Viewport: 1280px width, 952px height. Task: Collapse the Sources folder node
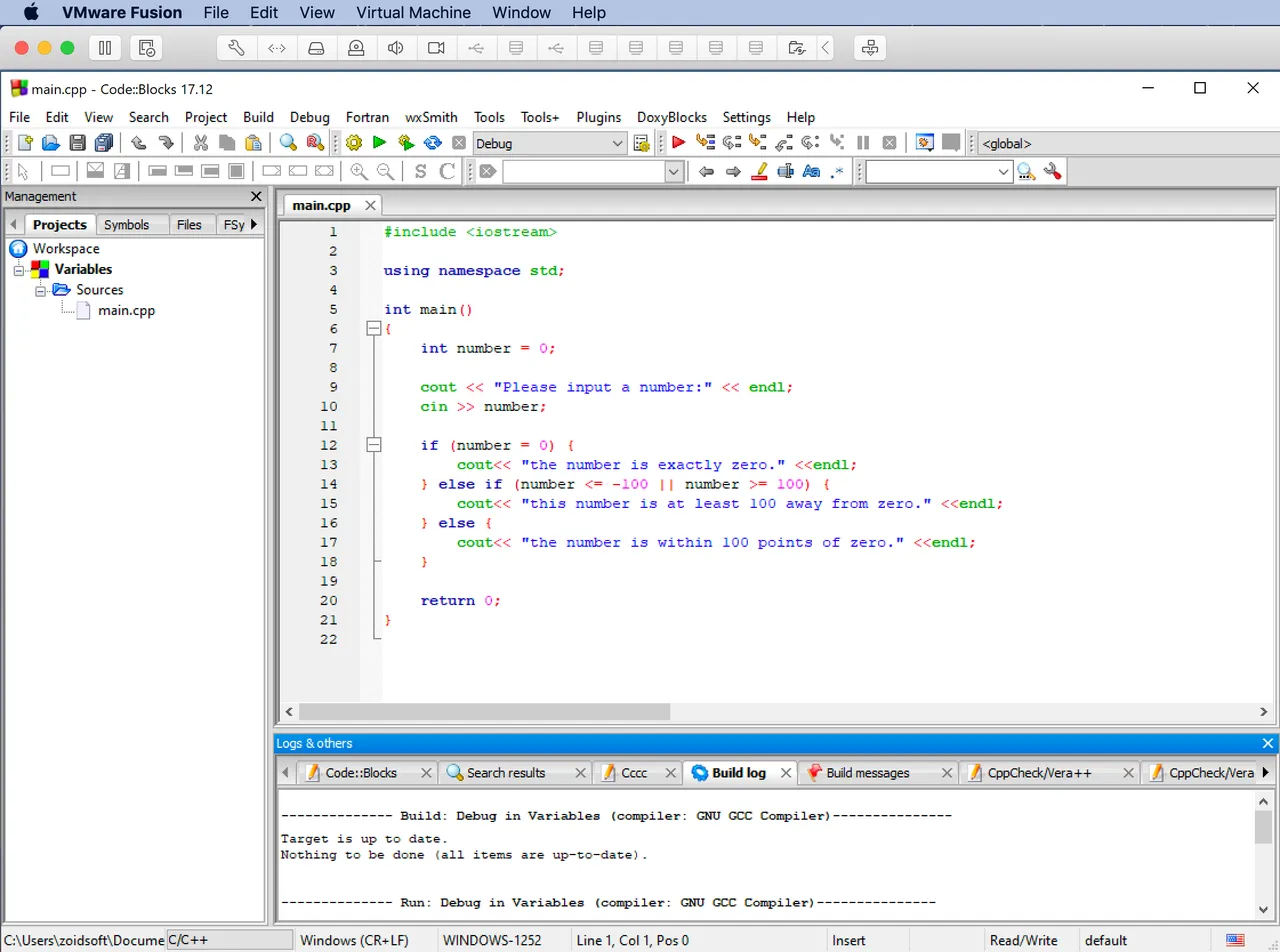[40, 290]
